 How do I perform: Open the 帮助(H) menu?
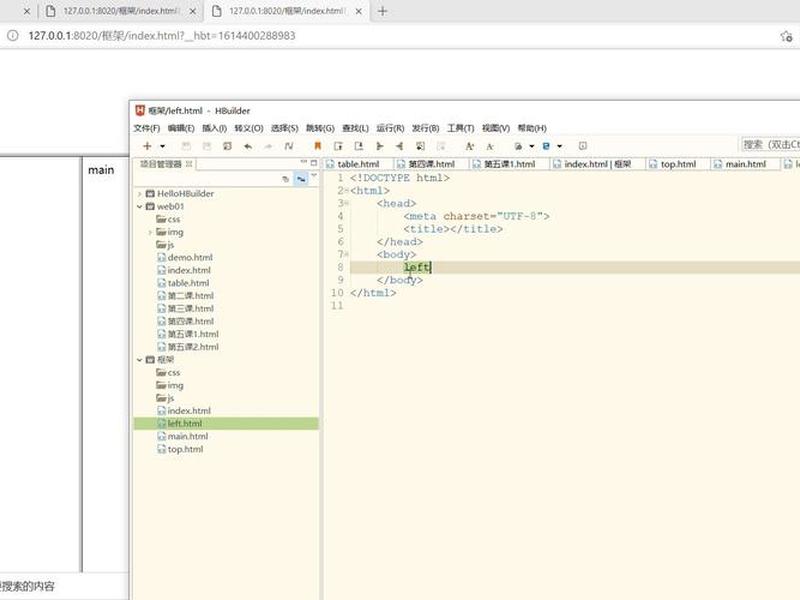coord(532,128)
